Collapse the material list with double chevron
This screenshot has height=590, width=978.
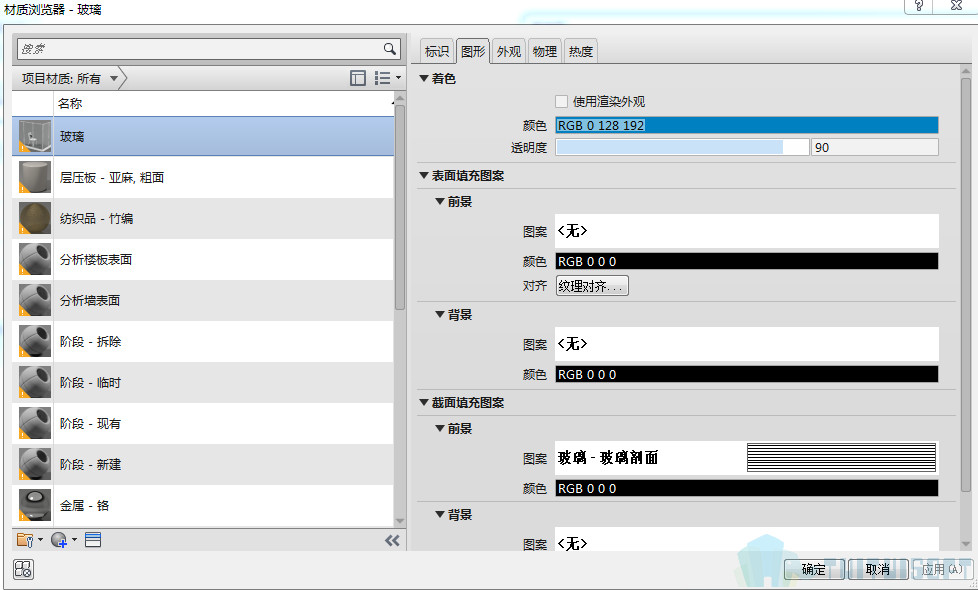point(392,540)
